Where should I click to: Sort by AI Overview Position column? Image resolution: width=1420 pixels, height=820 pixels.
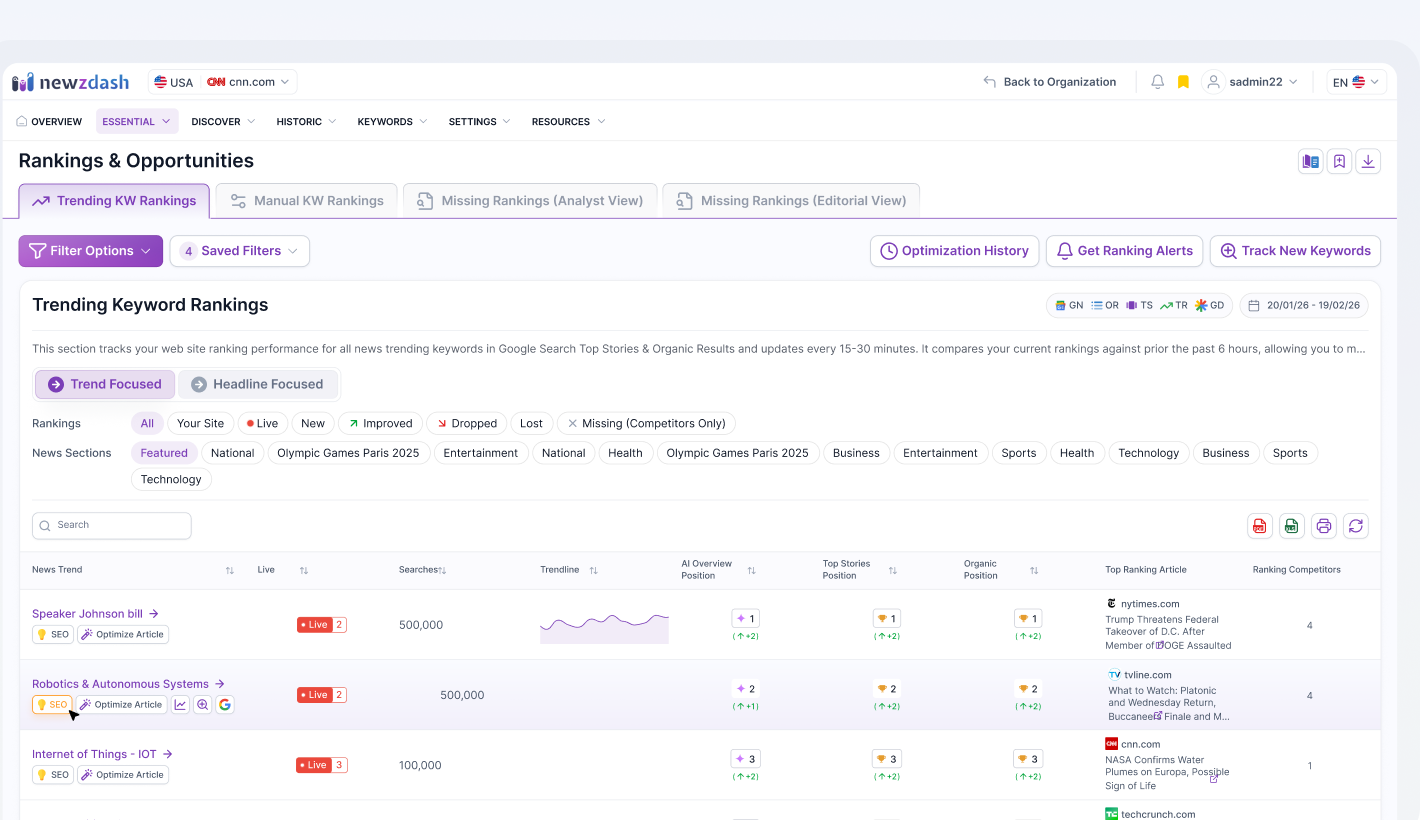point(751,570)
